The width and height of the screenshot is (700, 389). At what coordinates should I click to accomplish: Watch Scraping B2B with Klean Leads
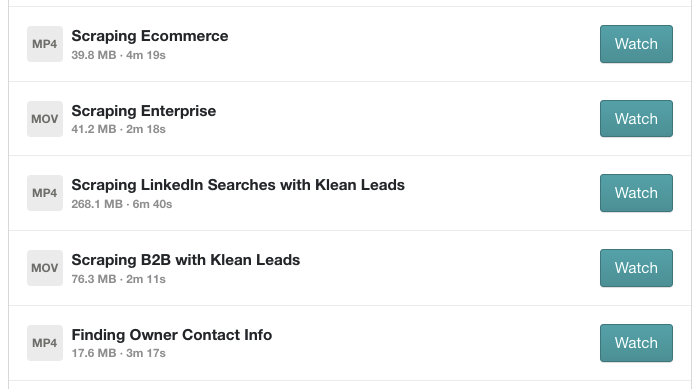636,268
